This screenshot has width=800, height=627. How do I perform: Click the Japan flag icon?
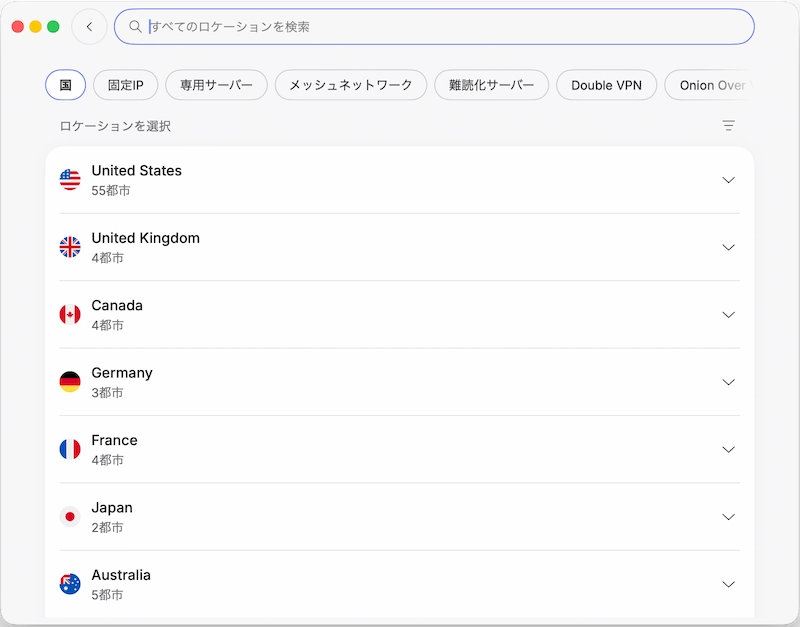(70, 516)
